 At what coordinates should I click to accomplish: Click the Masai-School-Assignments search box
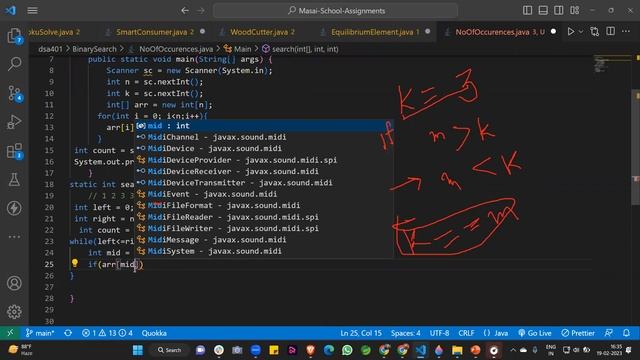(x=336, y=11)
